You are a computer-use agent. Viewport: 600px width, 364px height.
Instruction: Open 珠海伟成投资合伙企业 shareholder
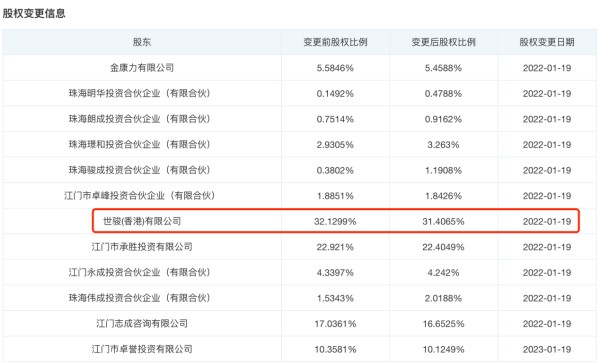(139, 298)
